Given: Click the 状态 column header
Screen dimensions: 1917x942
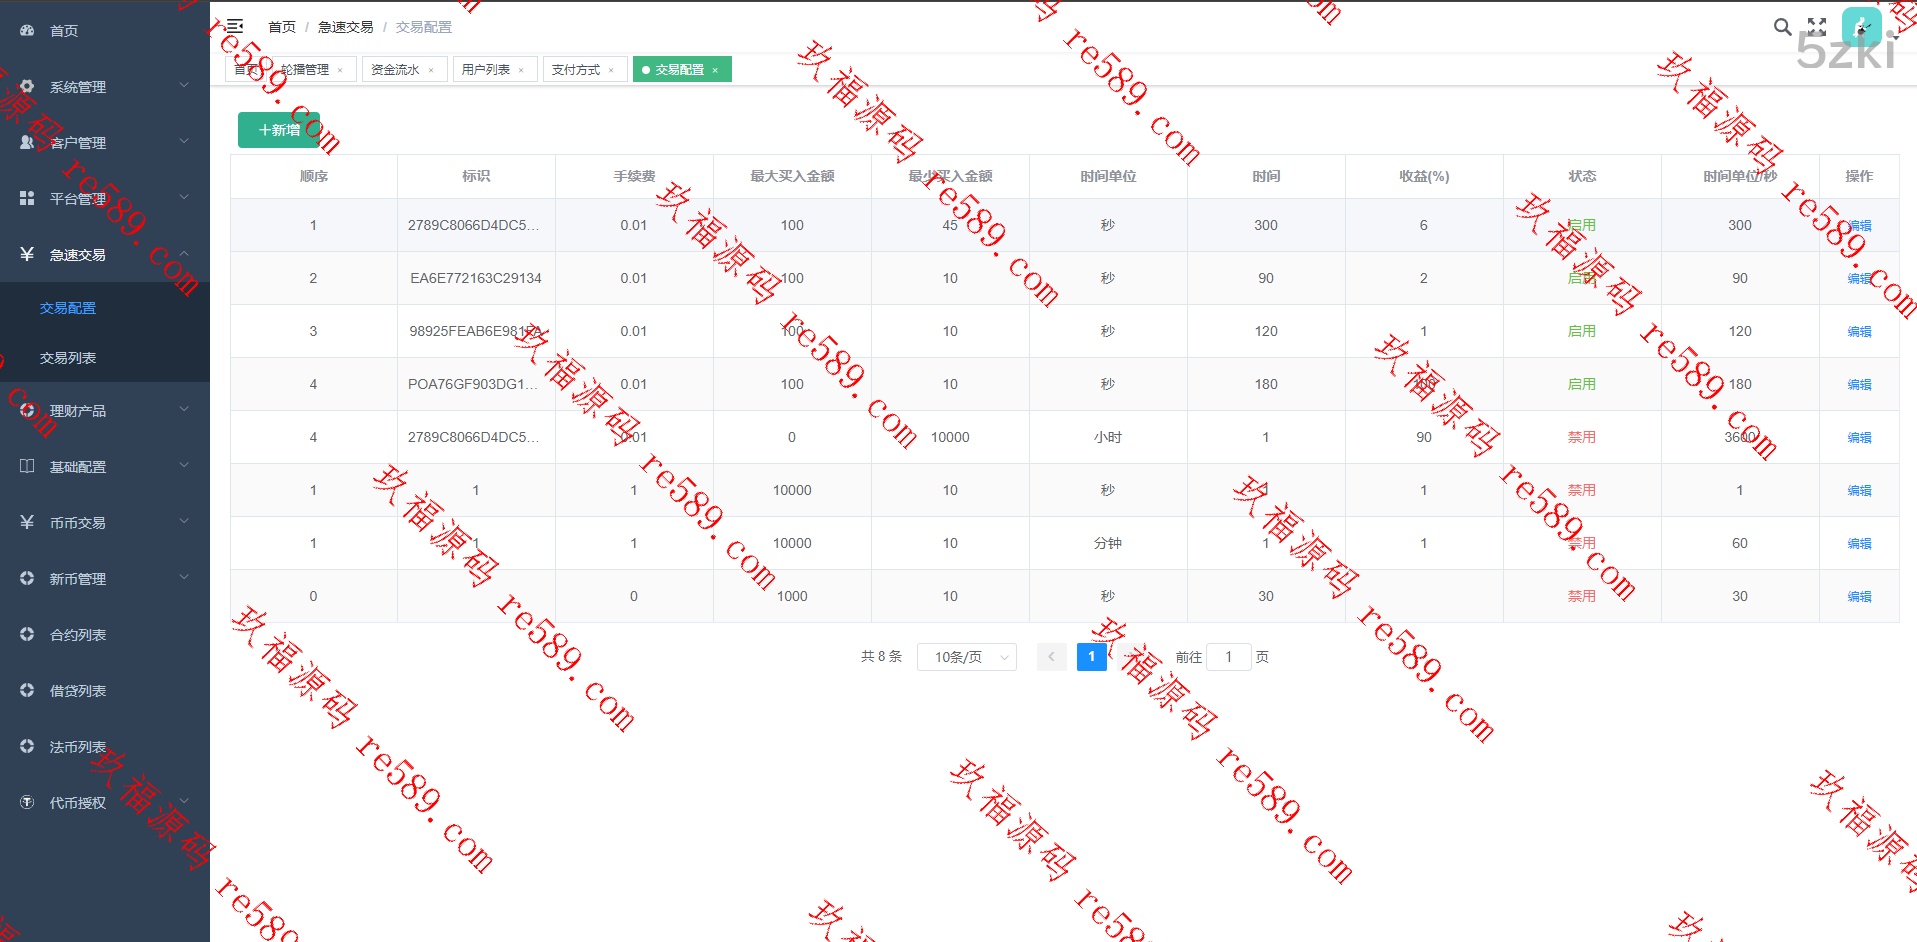Looking at the screenshot, I should (x=1582, y=176).
